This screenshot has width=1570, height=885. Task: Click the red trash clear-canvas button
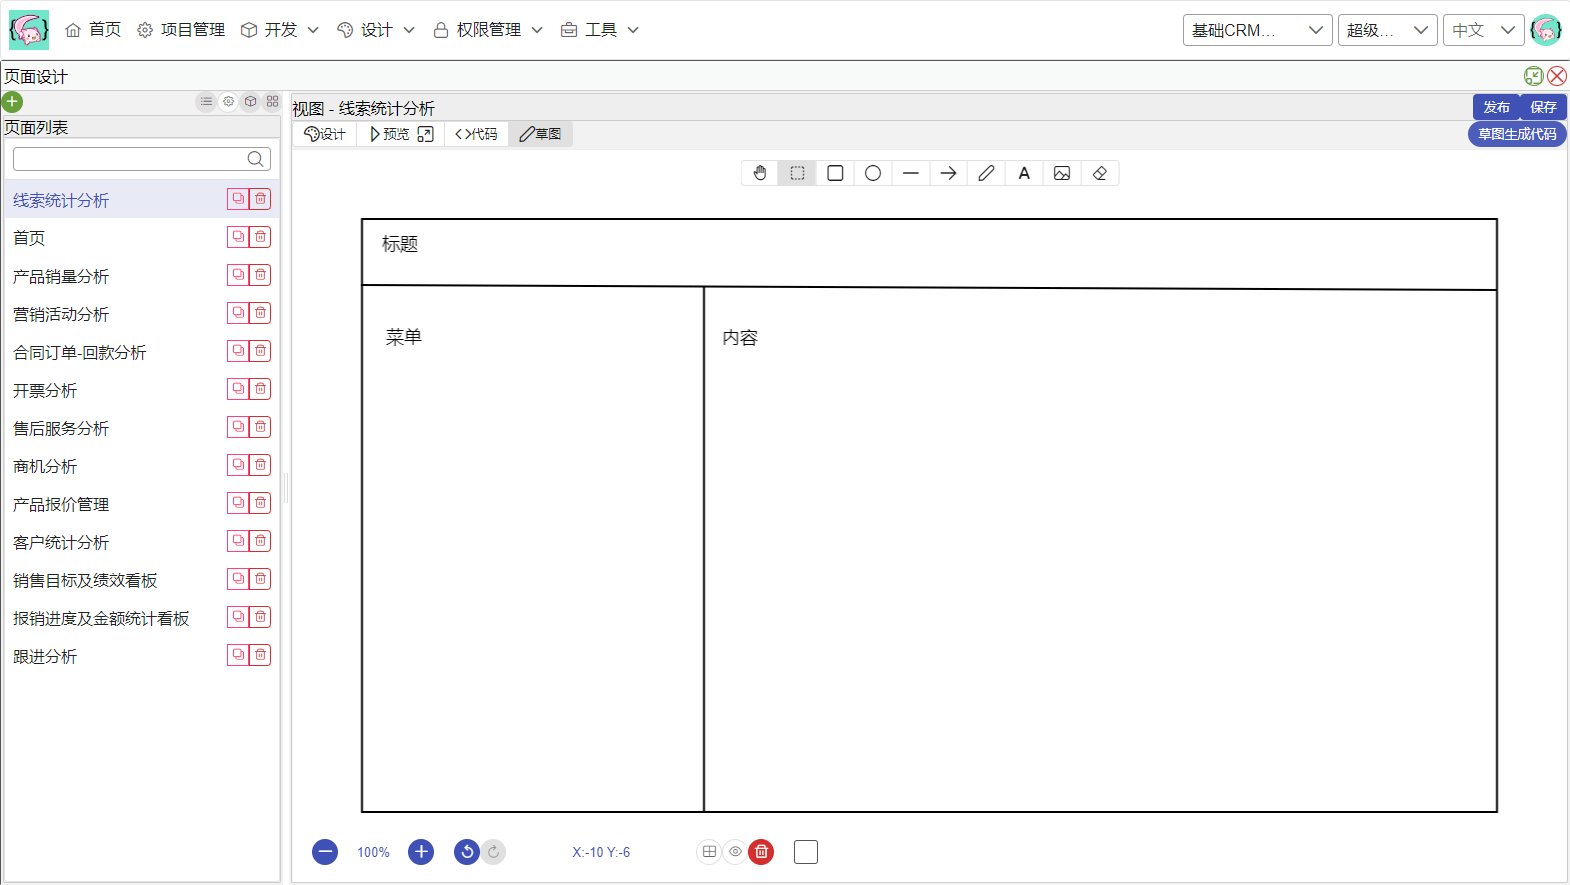pyautogui.click(x=761, y=852)
